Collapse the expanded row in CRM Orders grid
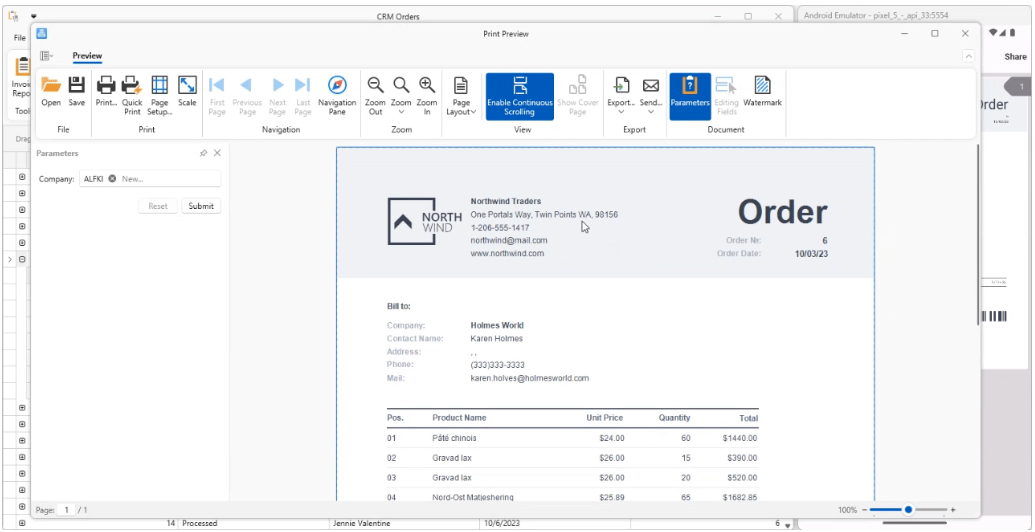 pyautogui.click(x=22, y=260)
